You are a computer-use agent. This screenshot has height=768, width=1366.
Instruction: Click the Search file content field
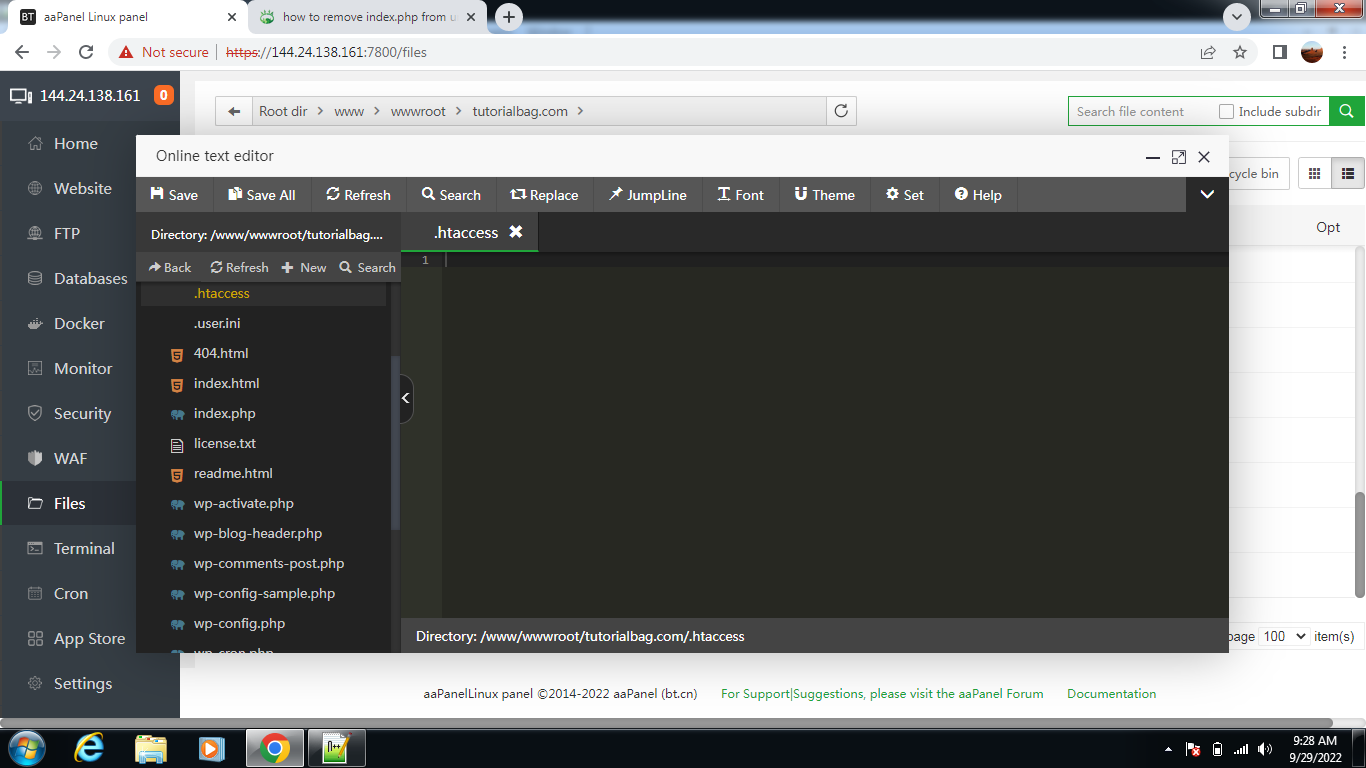pyautogui.click(x=1140, y=111)
